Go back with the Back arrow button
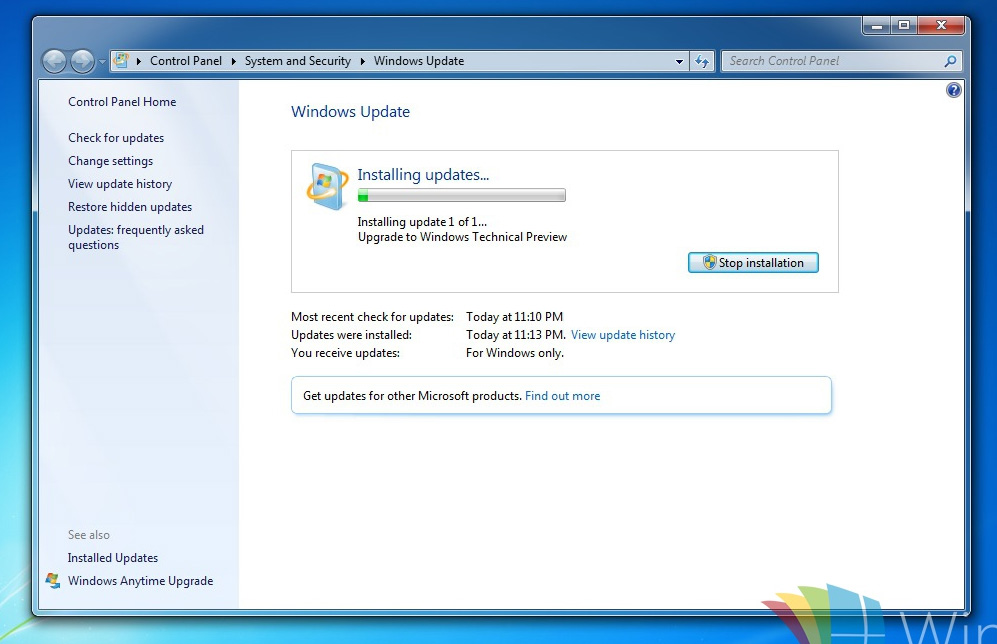 pos(55,62)
